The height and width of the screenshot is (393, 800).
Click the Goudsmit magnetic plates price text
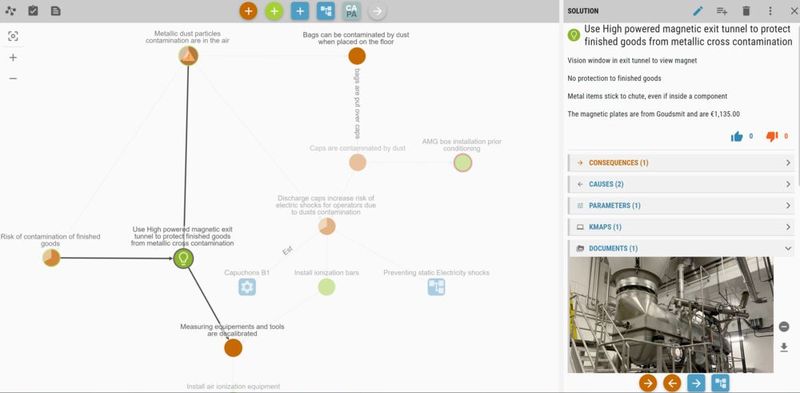[x=654, y=114]
